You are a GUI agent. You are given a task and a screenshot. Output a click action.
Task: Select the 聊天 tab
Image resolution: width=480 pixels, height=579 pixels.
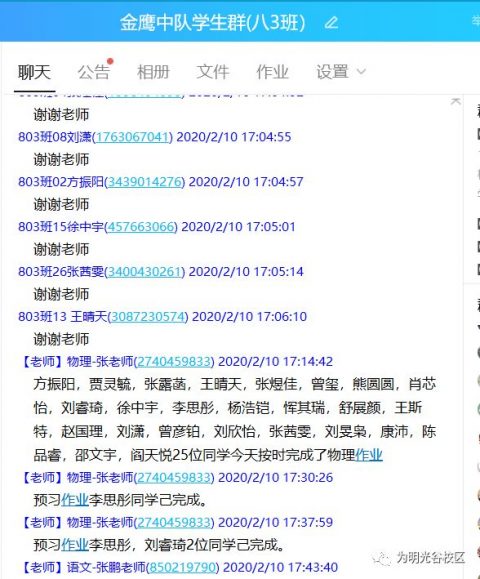(34, 71)
